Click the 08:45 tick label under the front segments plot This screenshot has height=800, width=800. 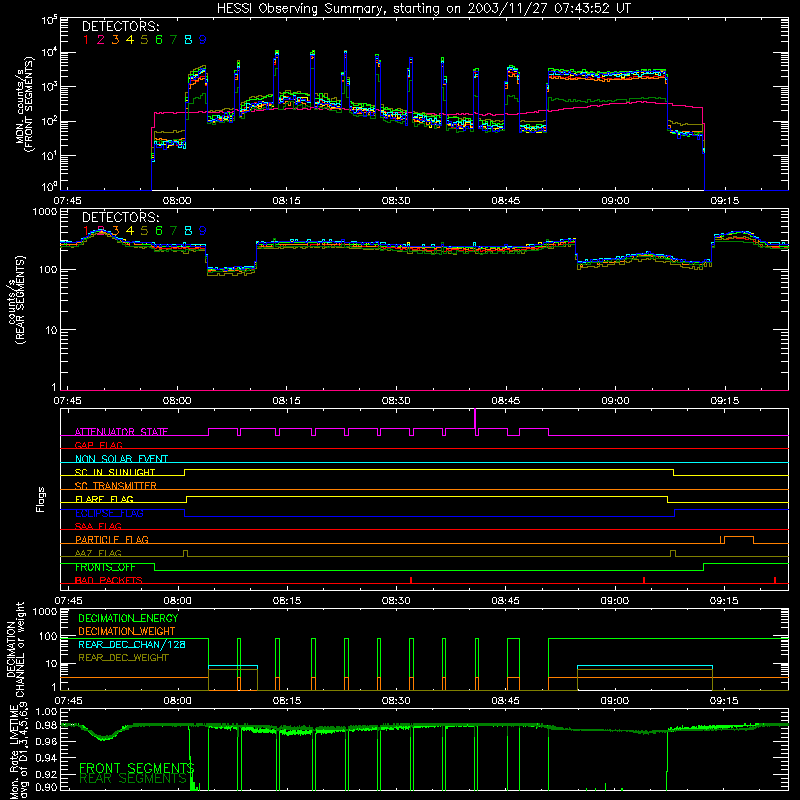[506, 201]
